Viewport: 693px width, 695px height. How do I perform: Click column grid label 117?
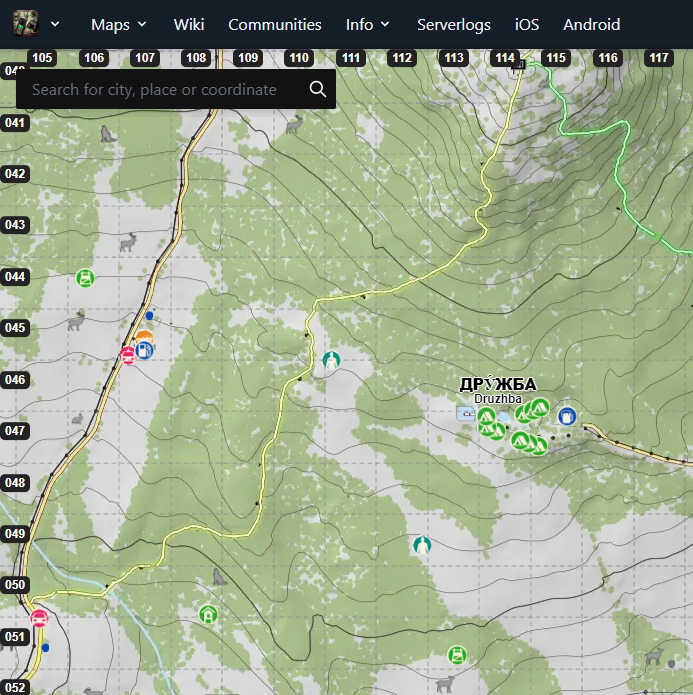pos(659,58)
